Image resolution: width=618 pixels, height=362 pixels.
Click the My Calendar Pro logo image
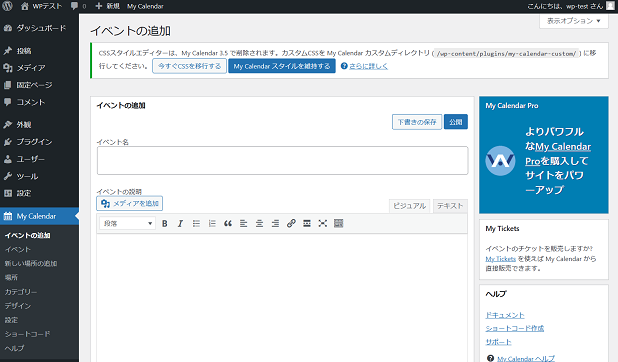(500, 161)
